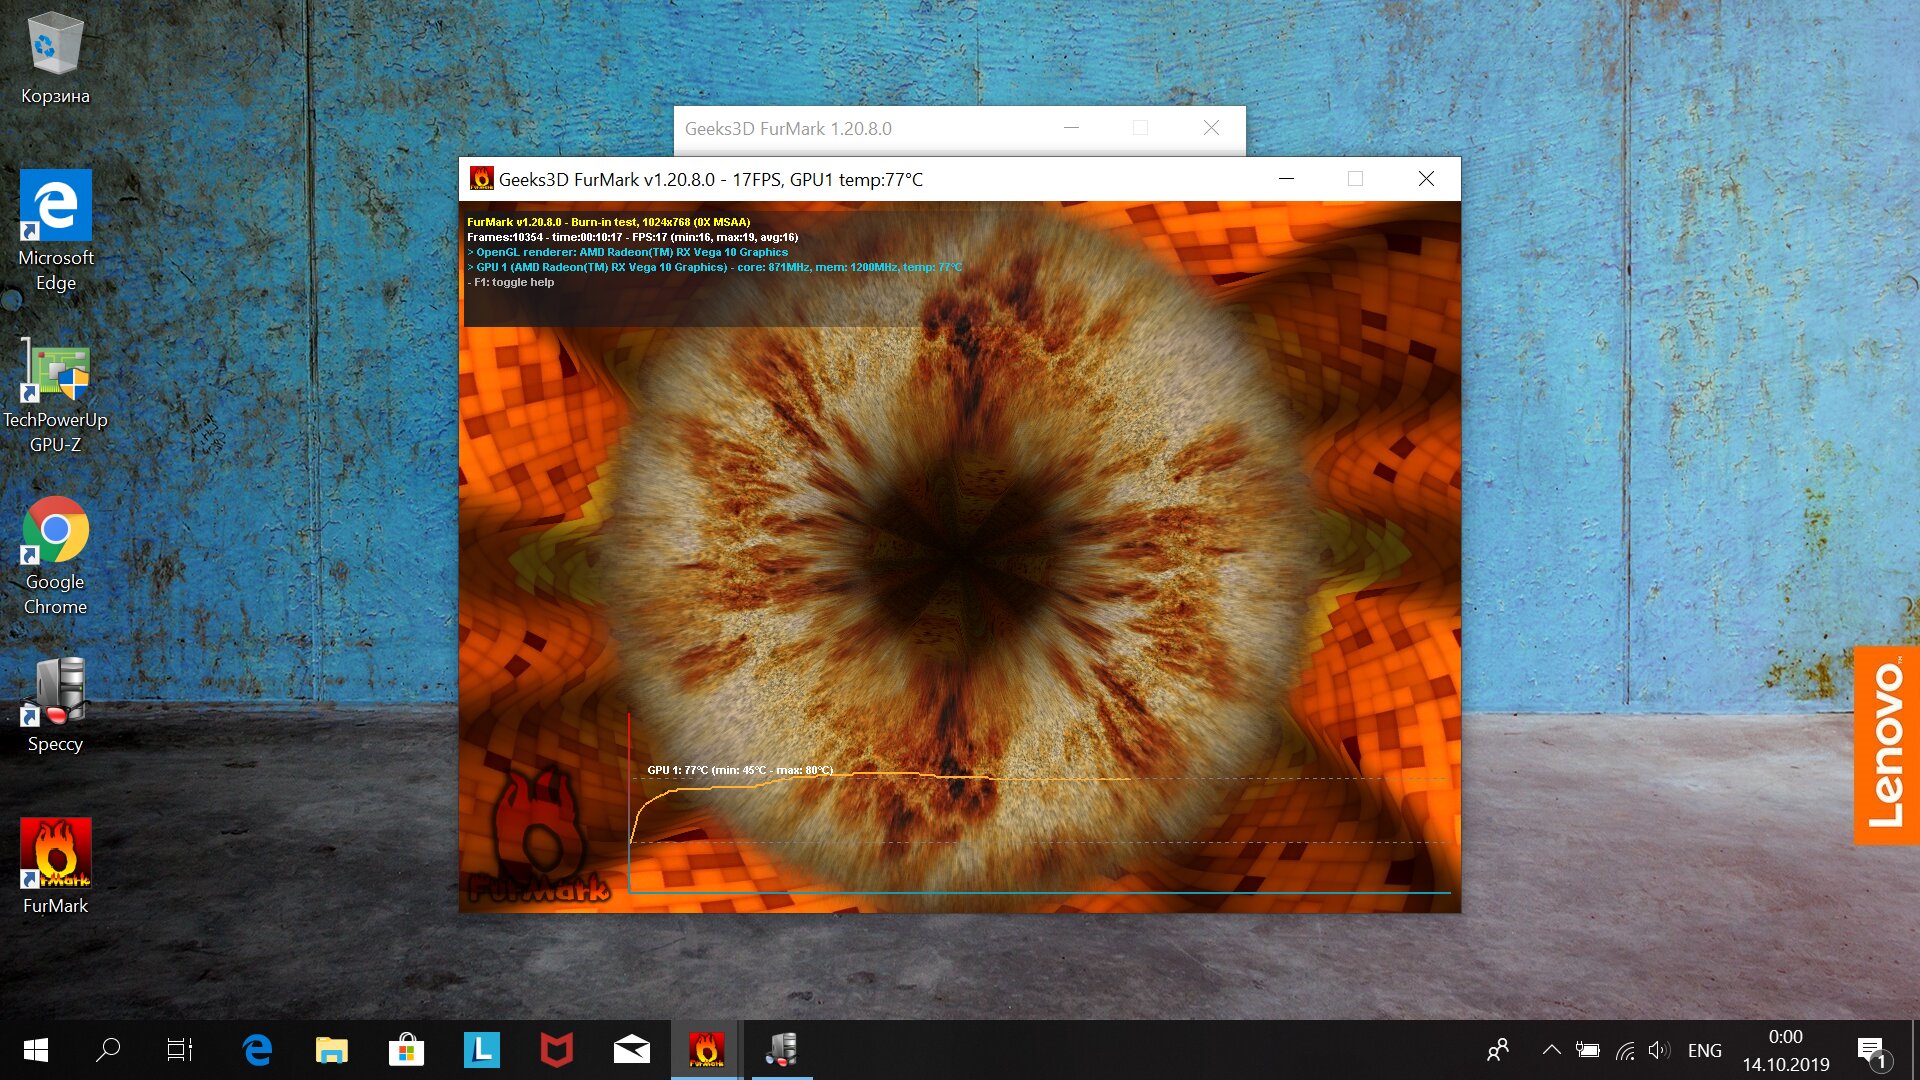Open Microsoft Store from the taskbar
This screenshot has width=1920, height=1080.
[405, 1050]
